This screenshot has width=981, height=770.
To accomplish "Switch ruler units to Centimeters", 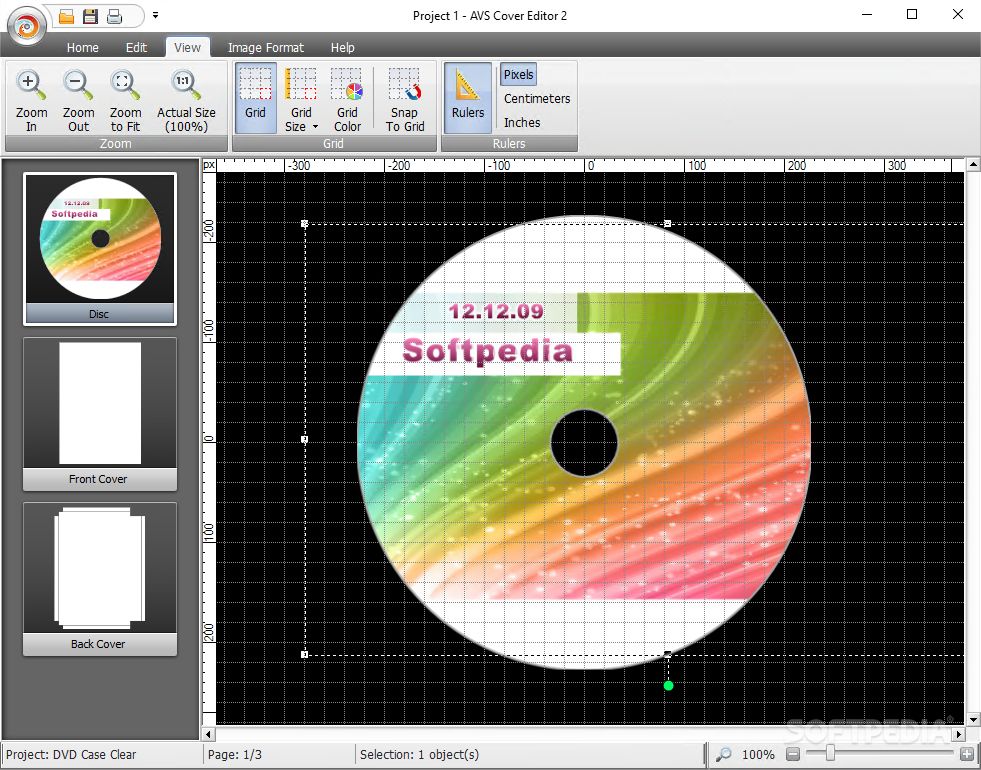I will (x=536, y=98).
